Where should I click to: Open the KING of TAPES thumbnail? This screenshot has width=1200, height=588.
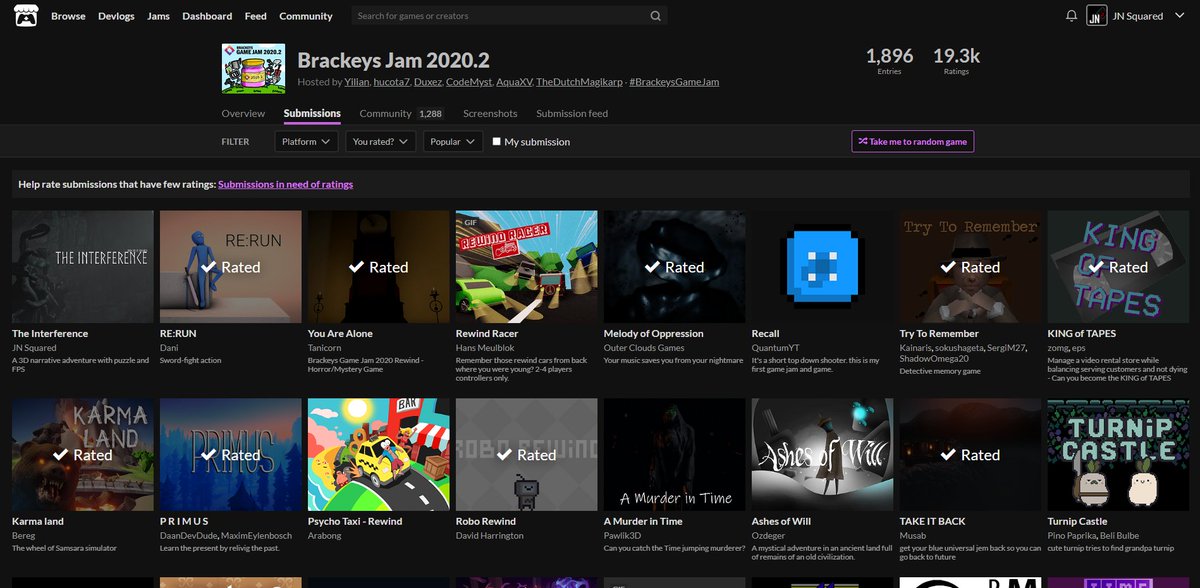click(1119, 267)
